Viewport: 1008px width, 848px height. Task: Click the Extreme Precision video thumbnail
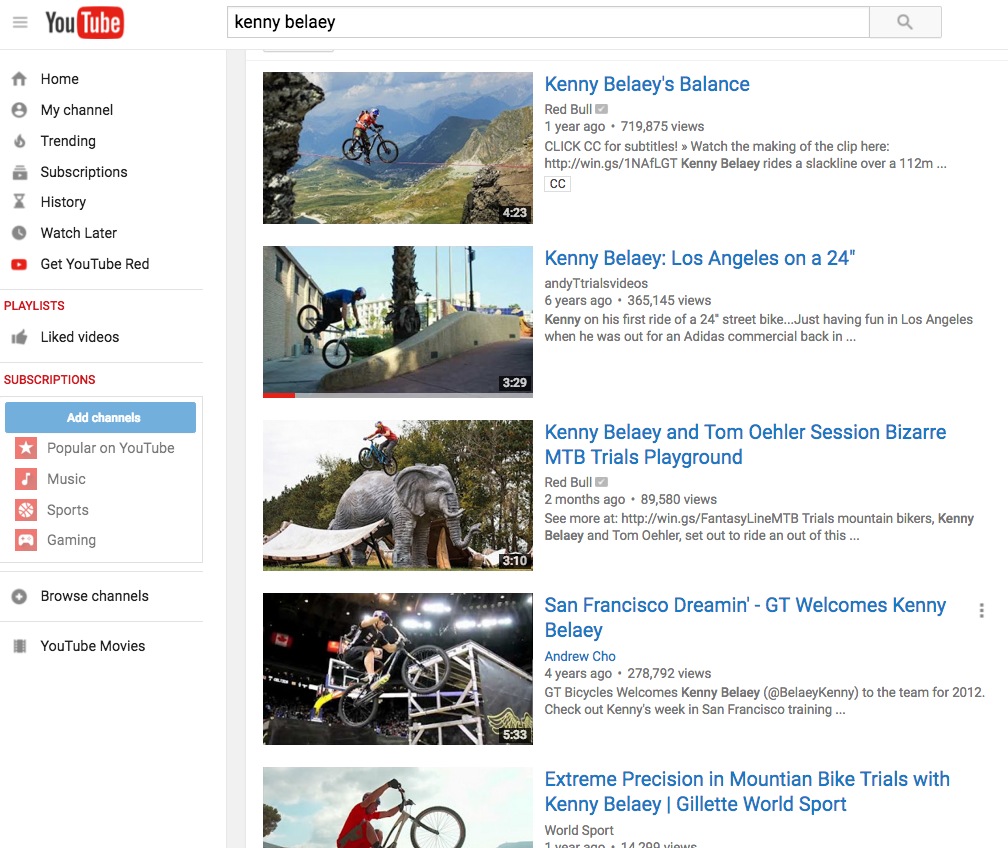click(398, 807)
